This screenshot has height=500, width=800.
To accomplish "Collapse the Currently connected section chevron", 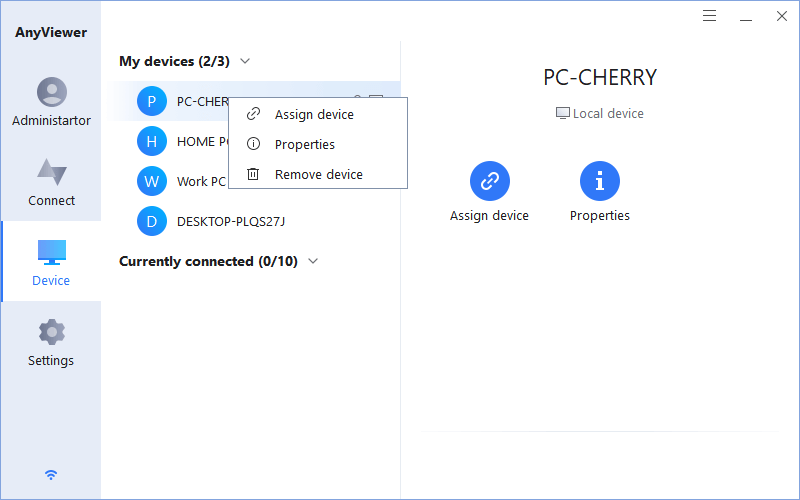I will pyautogui.click(x=313, y=261).
